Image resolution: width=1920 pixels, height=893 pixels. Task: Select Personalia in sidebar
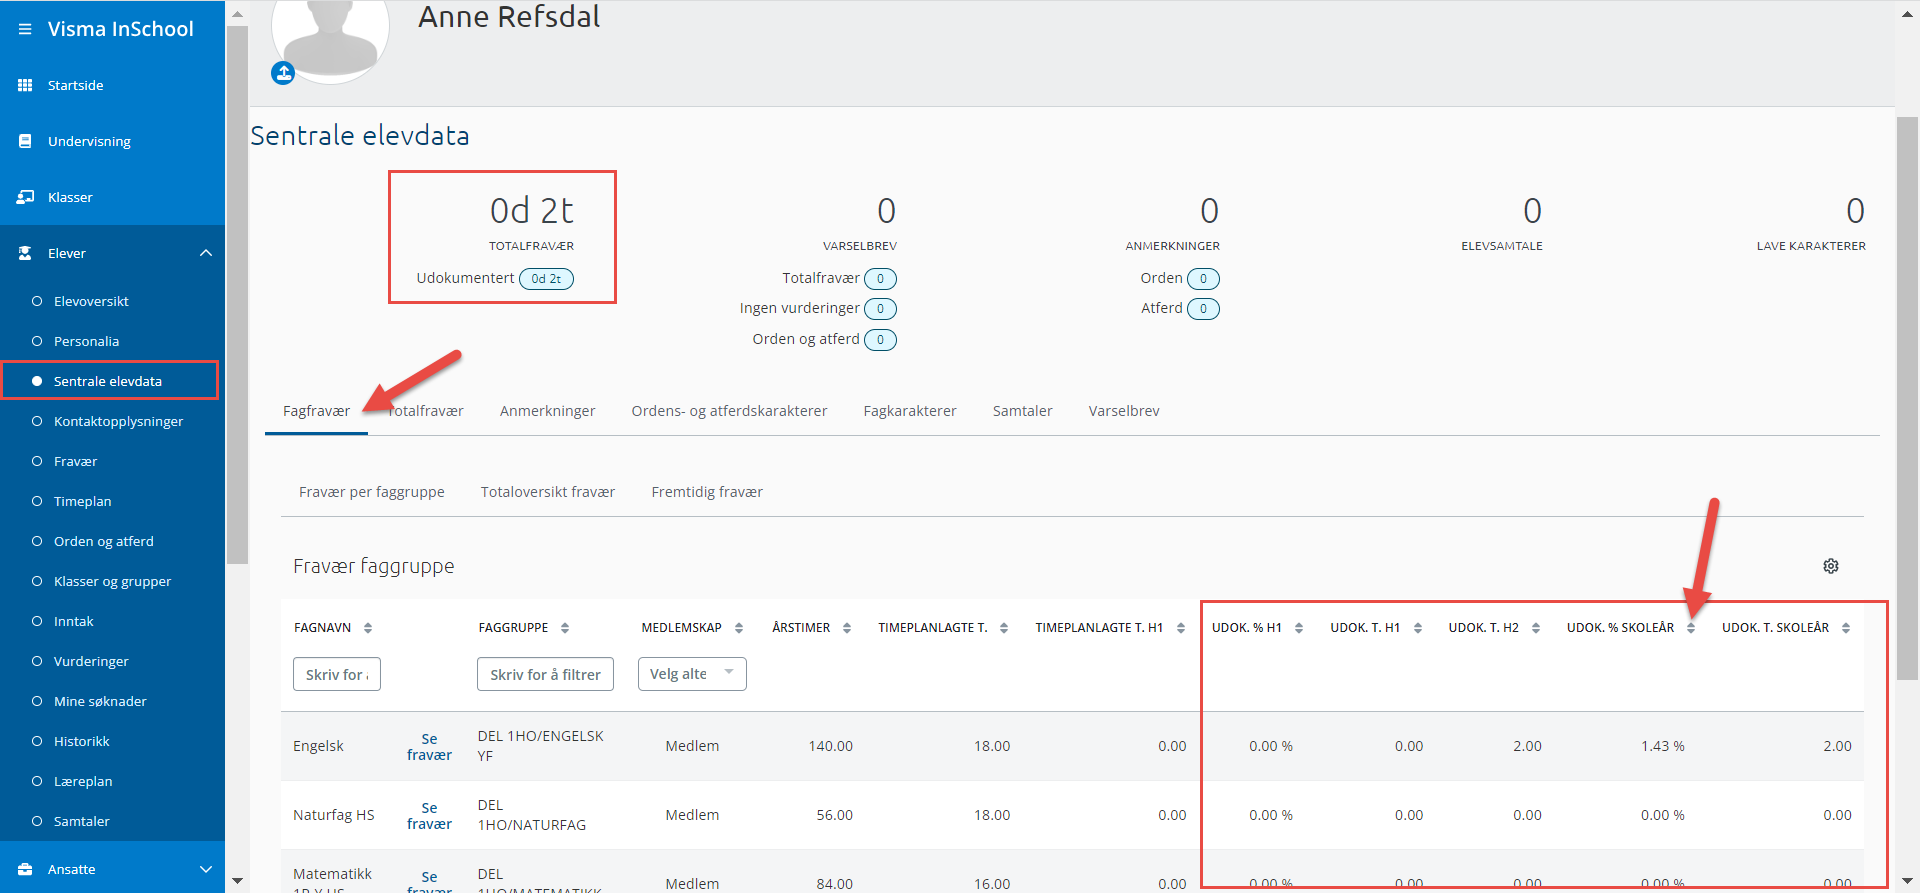click(86, 341)
